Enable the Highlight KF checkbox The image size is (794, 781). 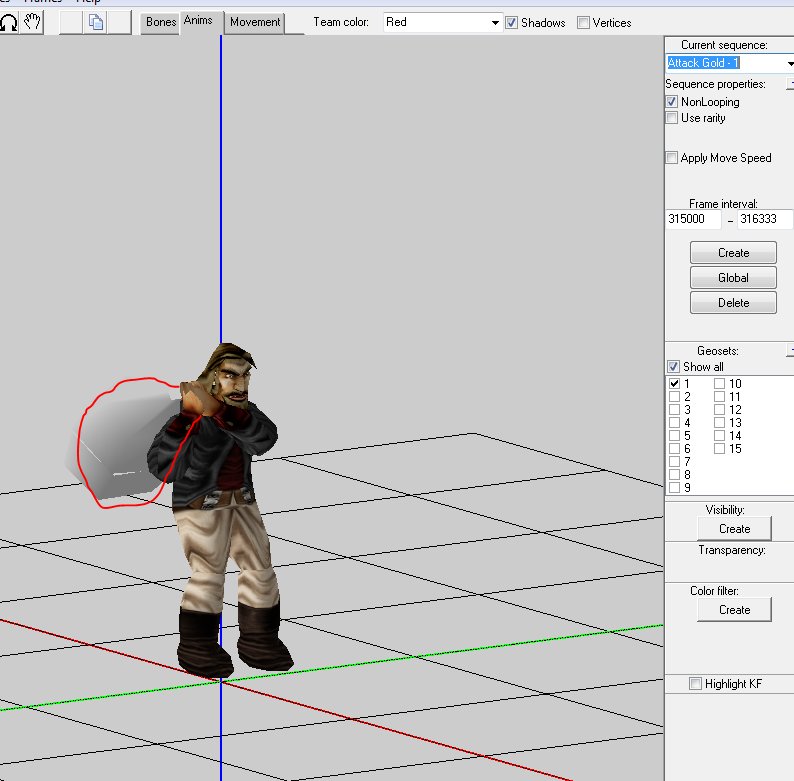(696, 684)
